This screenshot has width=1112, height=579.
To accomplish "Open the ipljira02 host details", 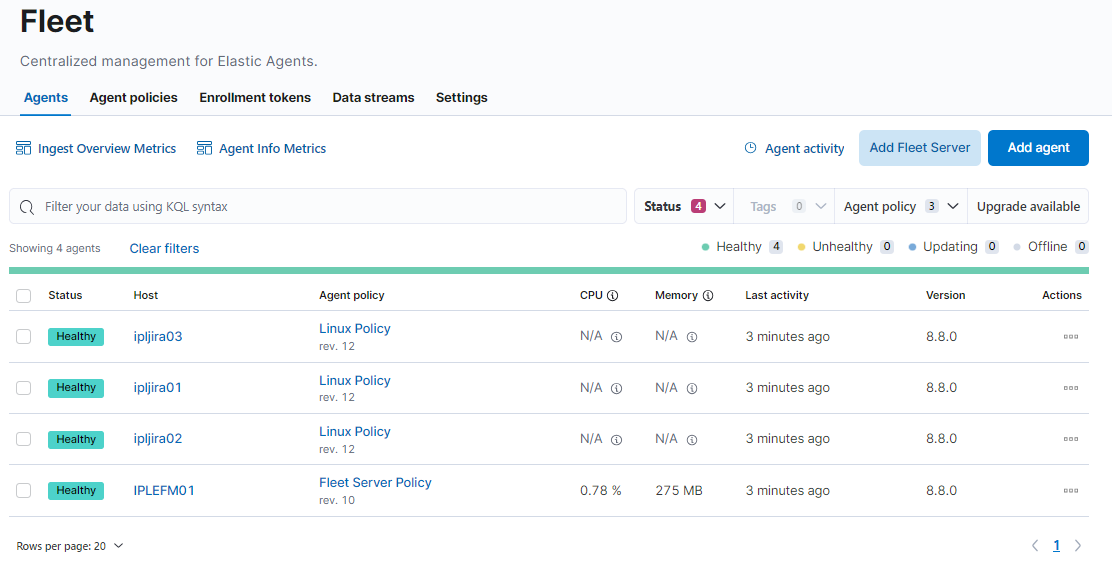I will [158, 439].
